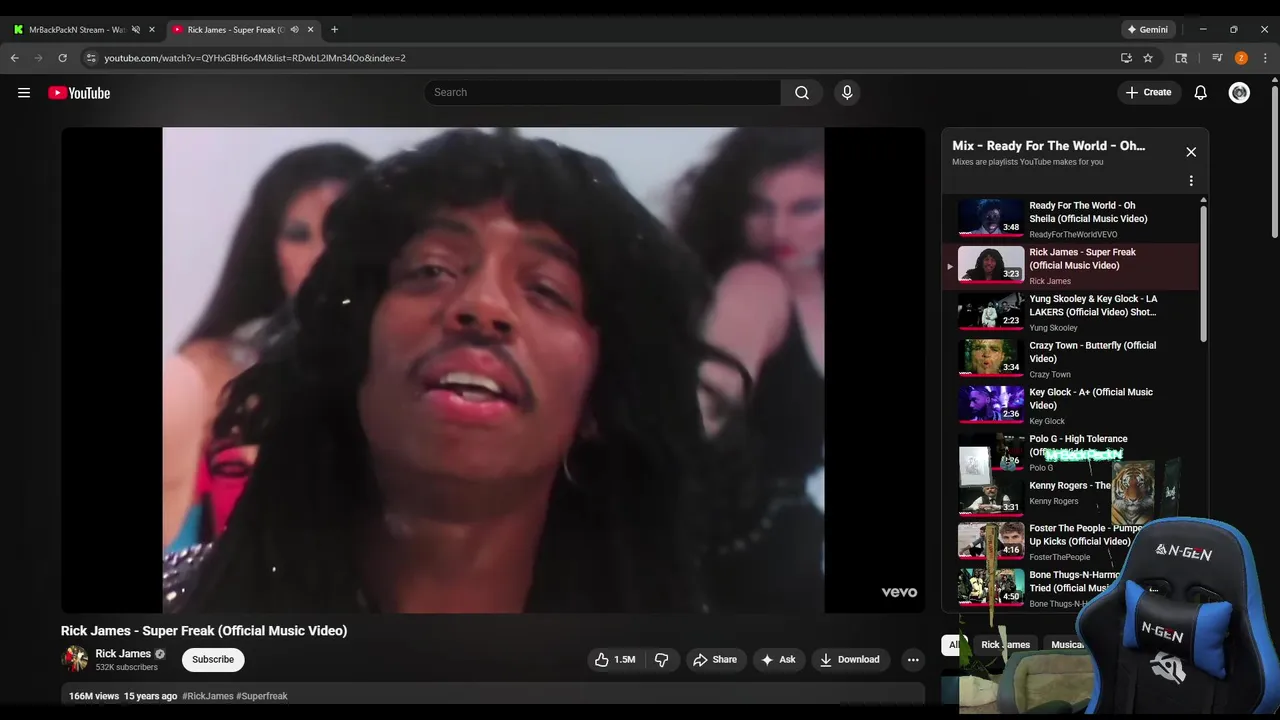The image size is (1280, 720).
Task: Play Yung Skooley LA LAKERS video
Action: pyautogui.click(x=1070, y=313)
